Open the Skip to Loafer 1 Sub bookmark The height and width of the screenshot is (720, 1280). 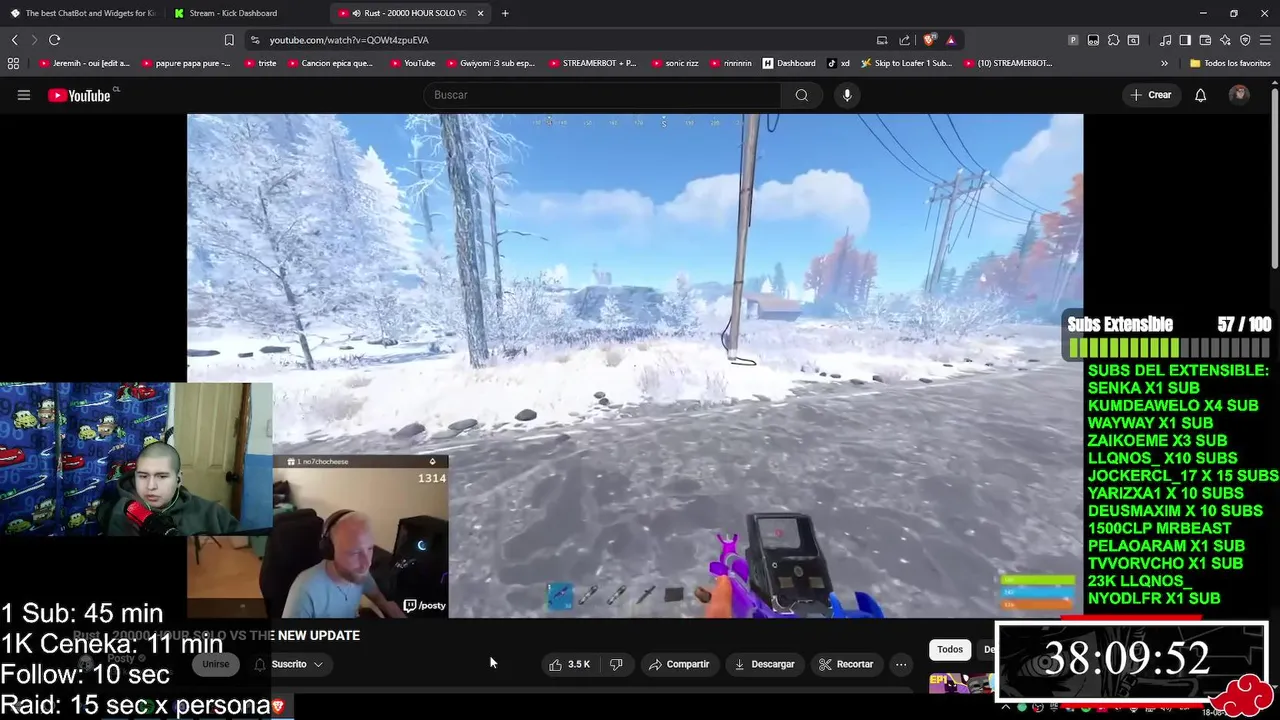pyautogui.click(x=906, y=63)
